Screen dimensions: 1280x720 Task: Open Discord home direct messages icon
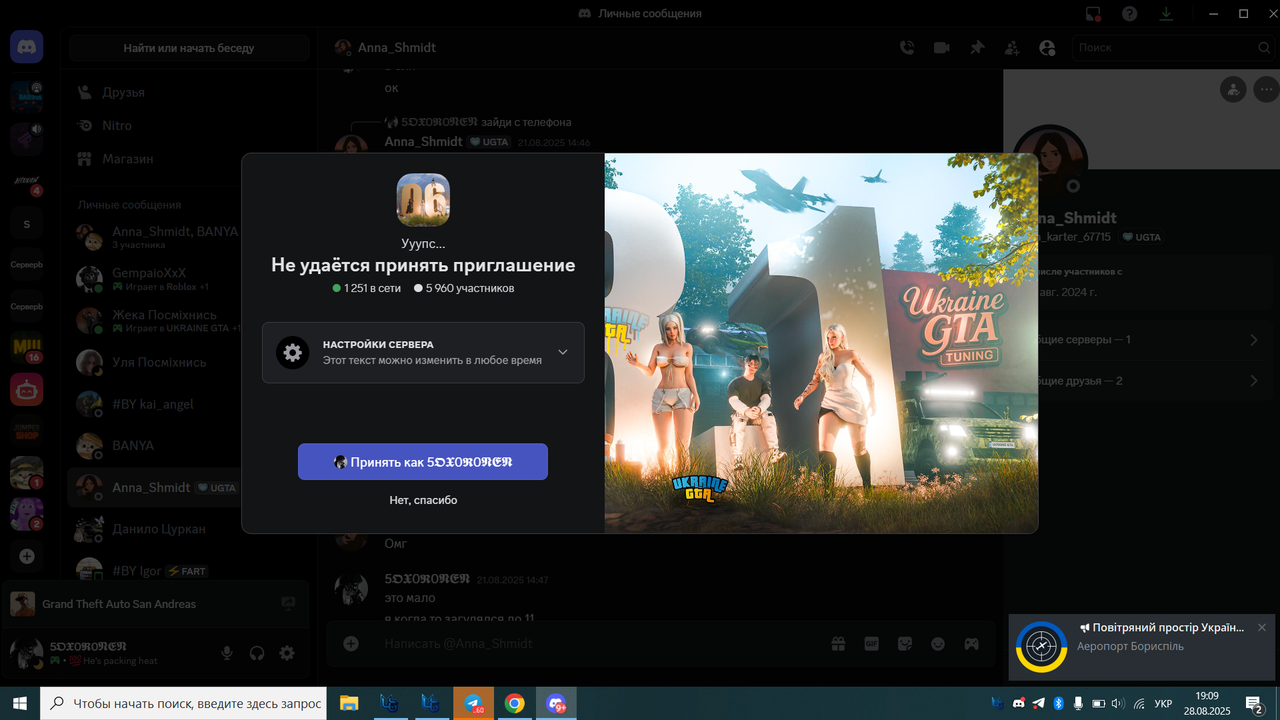click(x=26, y=47)
